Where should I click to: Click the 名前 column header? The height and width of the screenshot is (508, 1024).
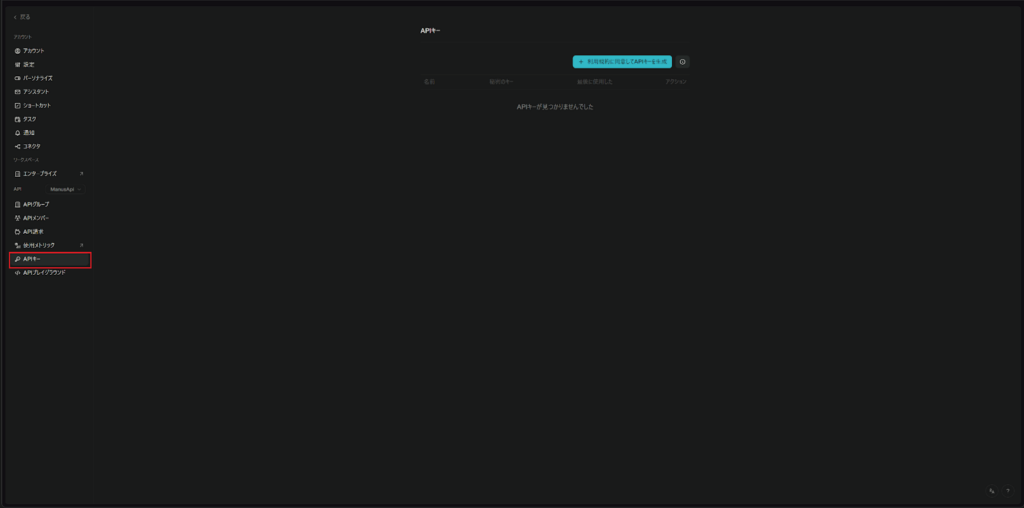coord(429,81)
